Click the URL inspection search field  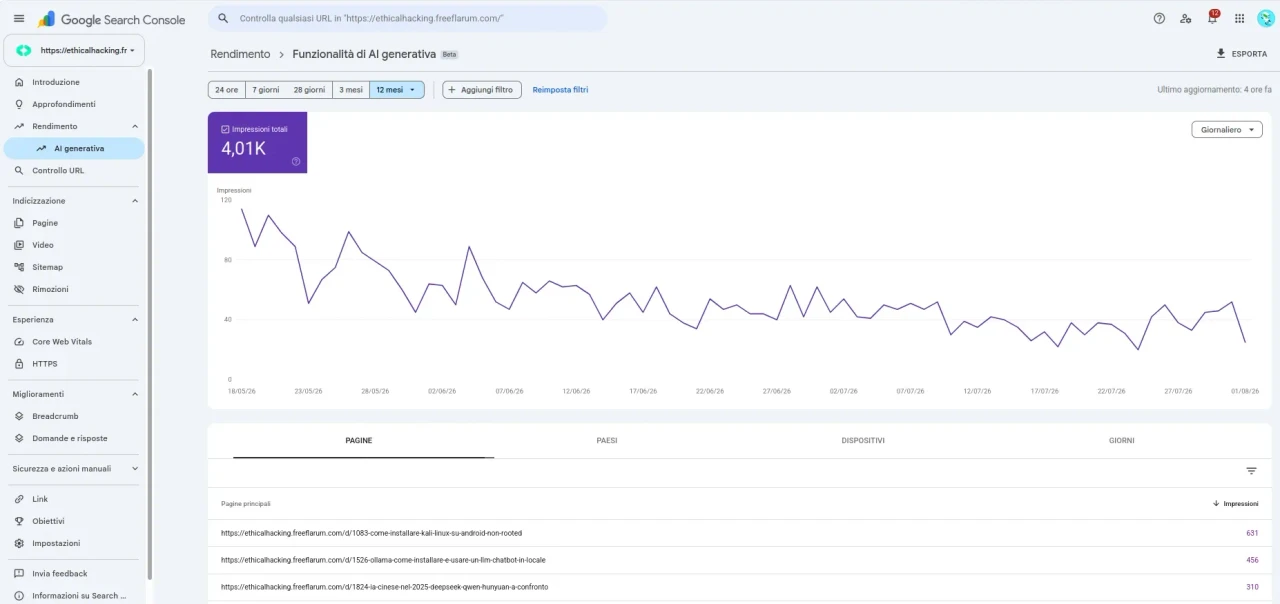(408, 18)
